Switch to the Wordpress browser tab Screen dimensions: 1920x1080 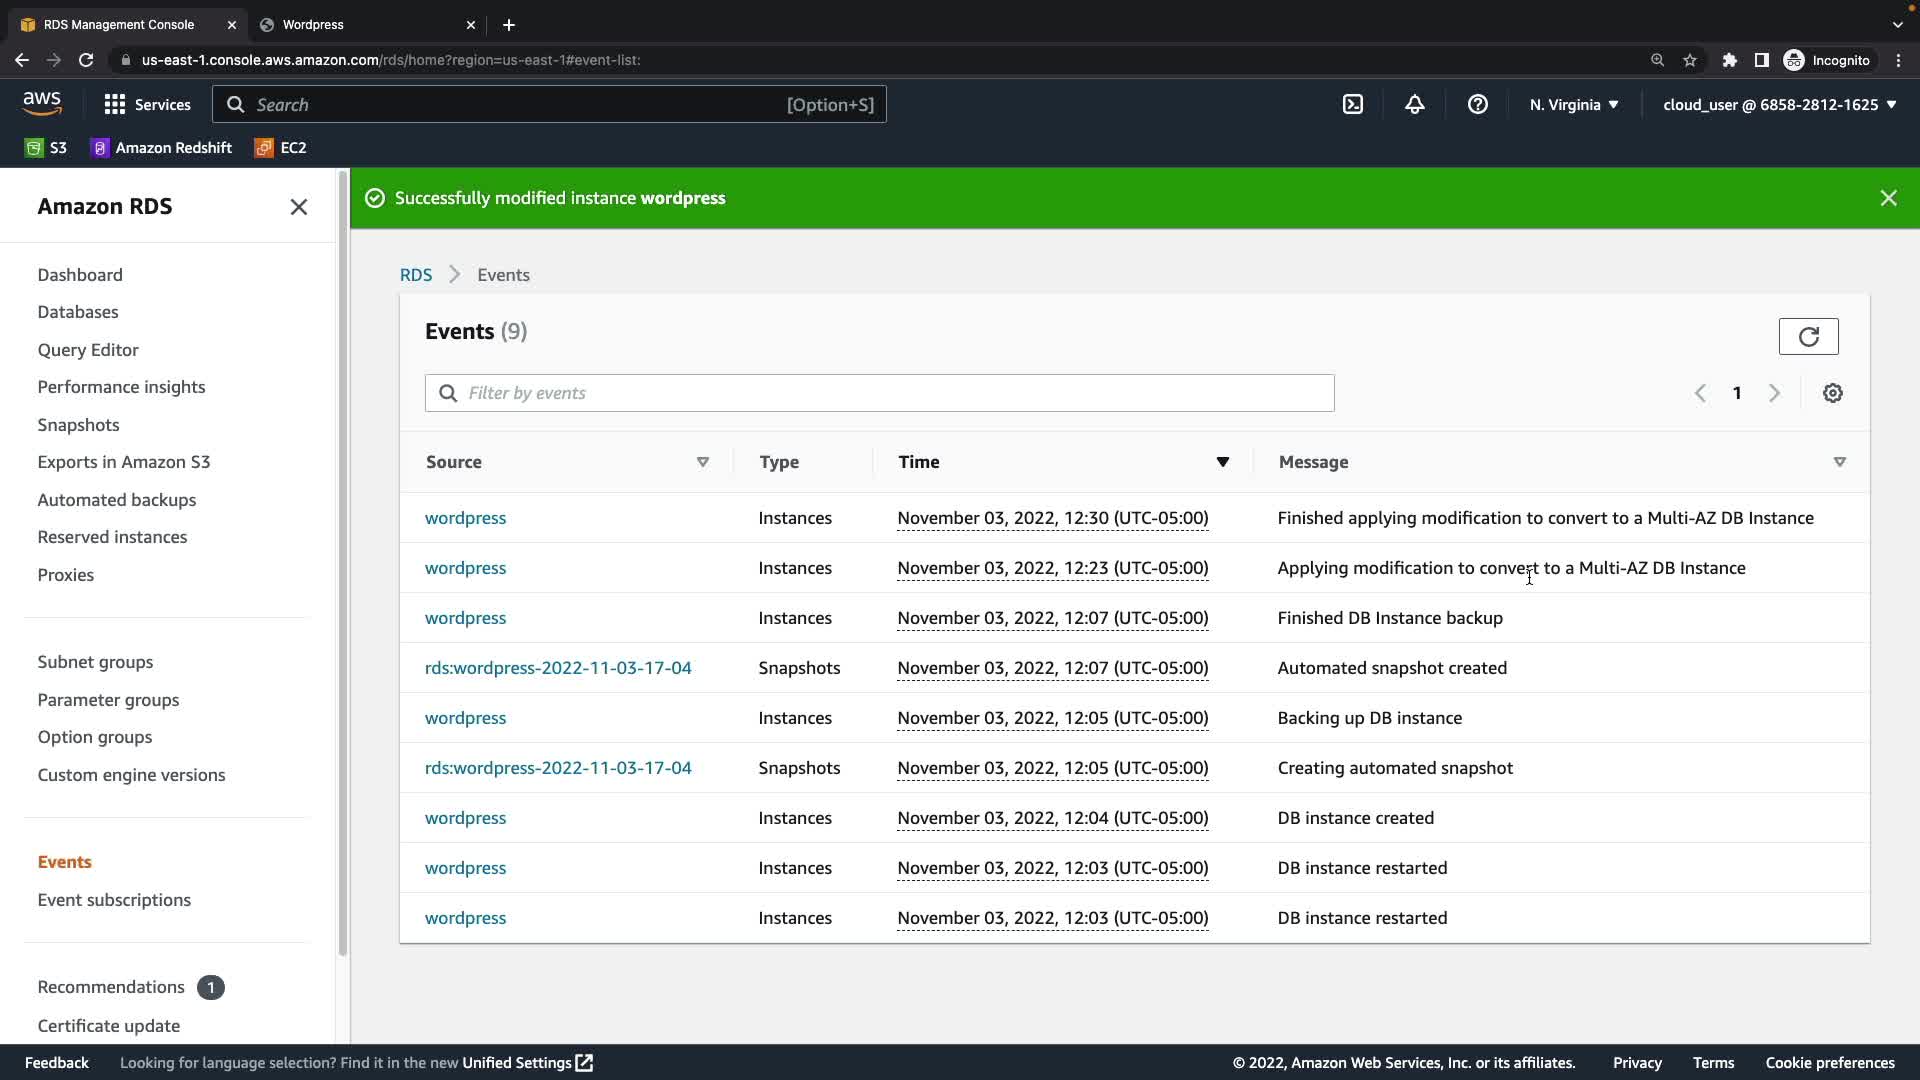coord(313,24)
